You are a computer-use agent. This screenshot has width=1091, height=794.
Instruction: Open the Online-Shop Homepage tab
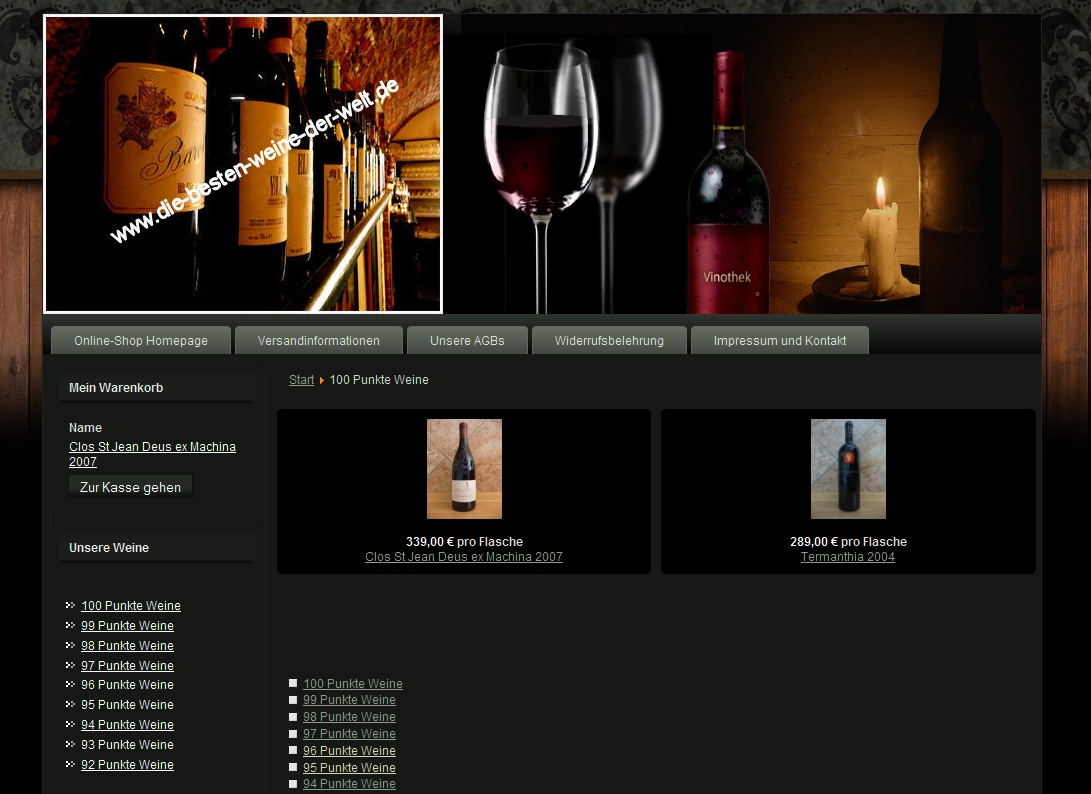[141, 340]
